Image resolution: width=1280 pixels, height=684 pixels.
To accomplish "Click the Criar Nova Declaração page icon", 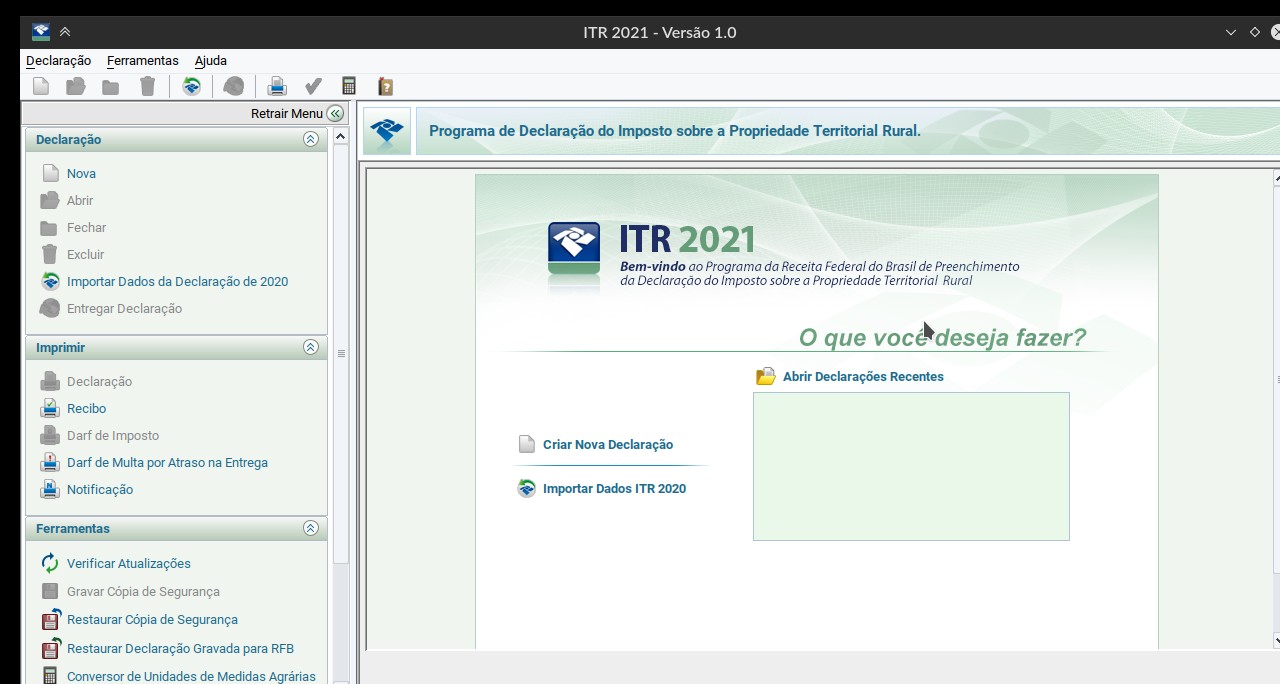I will [x=527, y=444].
